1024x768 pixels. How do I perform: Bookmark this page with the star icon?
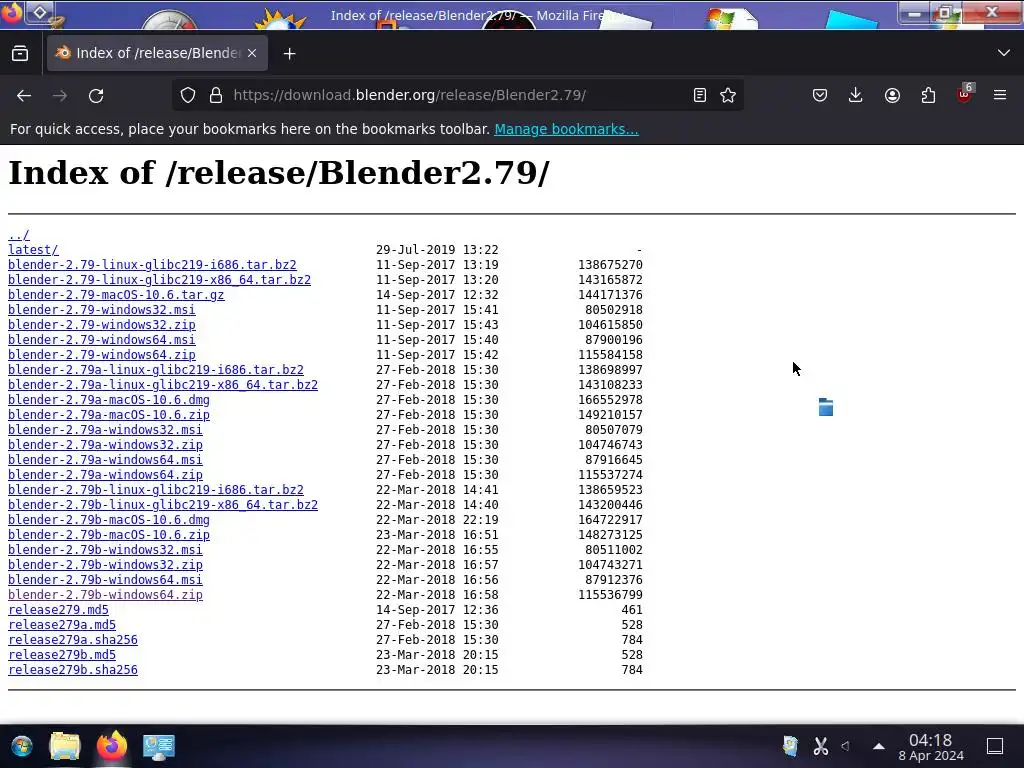(728, 95)
